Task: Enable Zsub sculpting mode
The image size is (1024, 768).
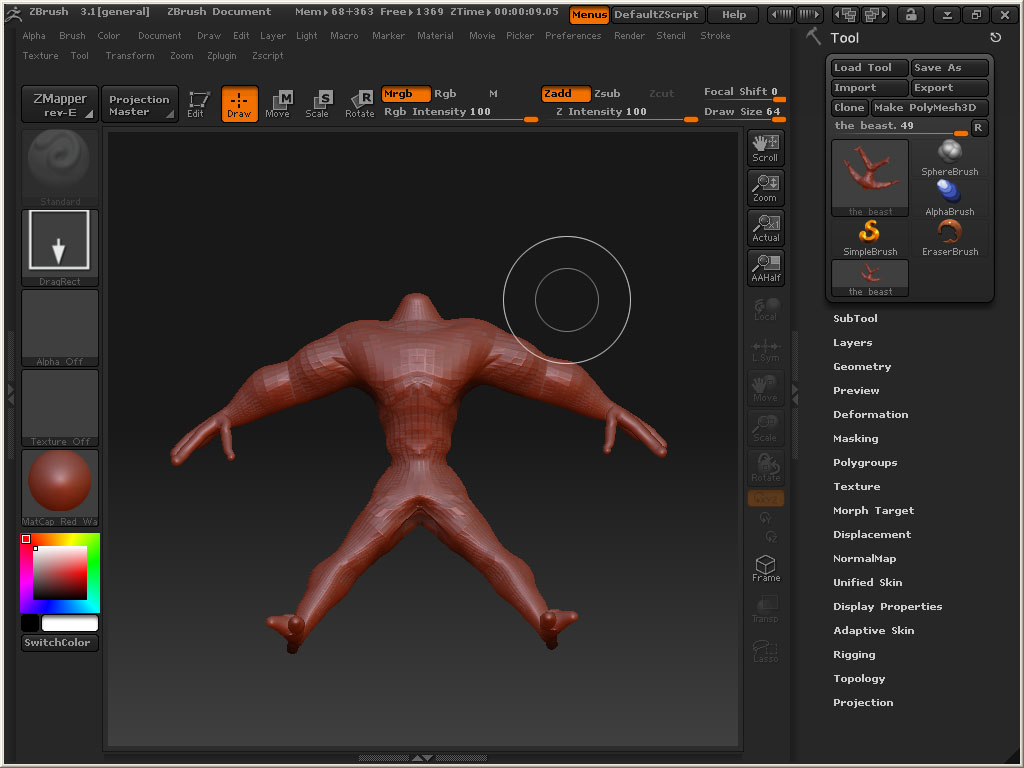Action: pyautogui.click(x=607, y=94)
